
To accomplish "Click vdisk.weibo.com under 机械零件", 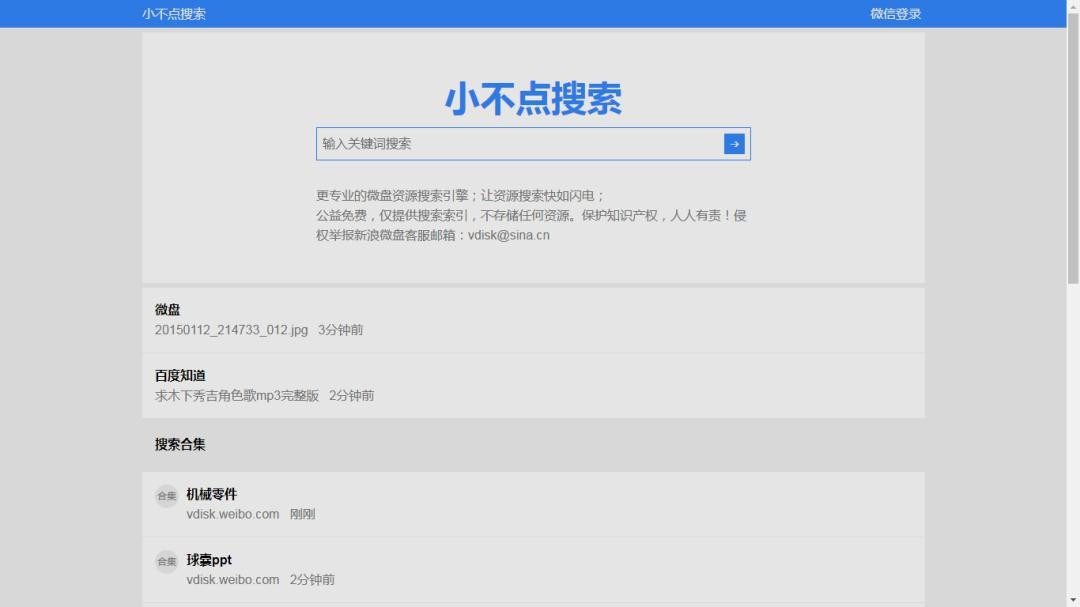I will pos(232,514).
